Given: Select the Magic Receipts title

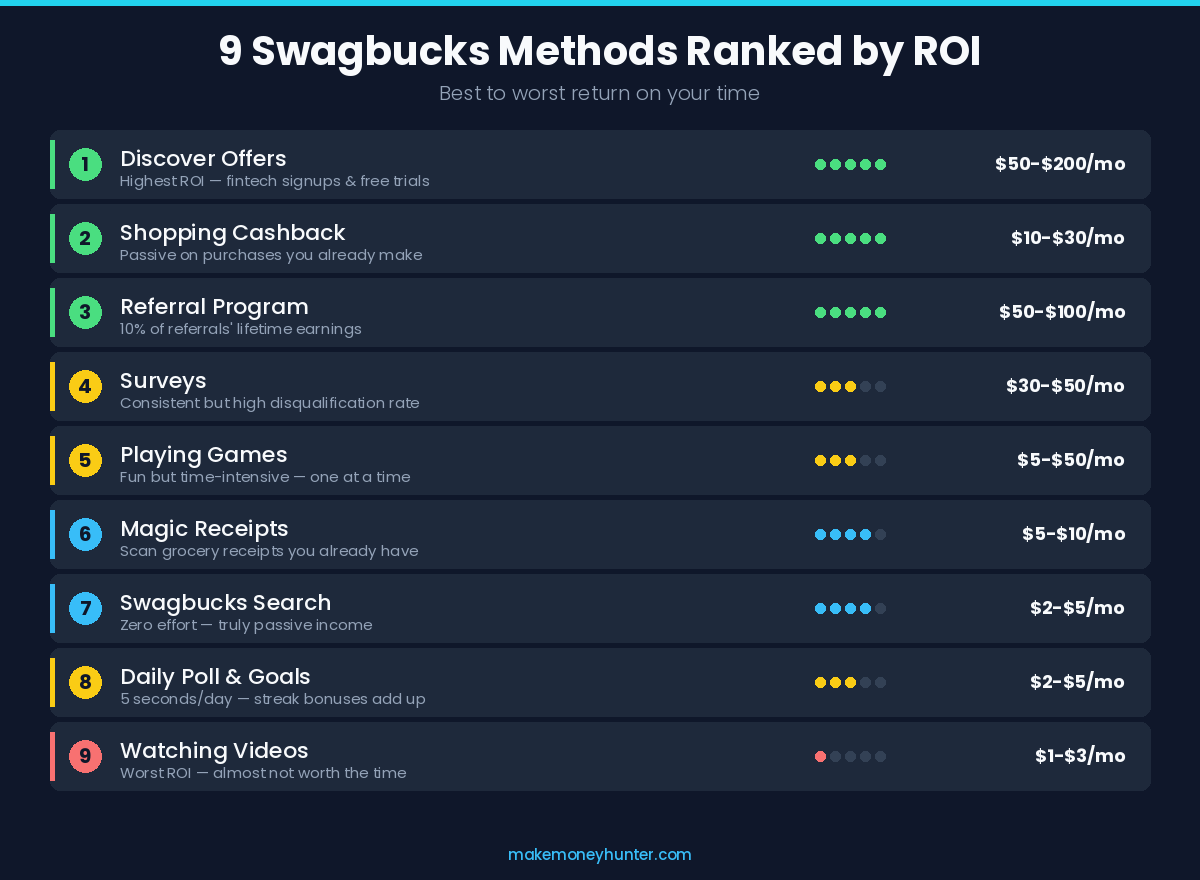Looking at the screenshot, I should [x=204, y=528].
